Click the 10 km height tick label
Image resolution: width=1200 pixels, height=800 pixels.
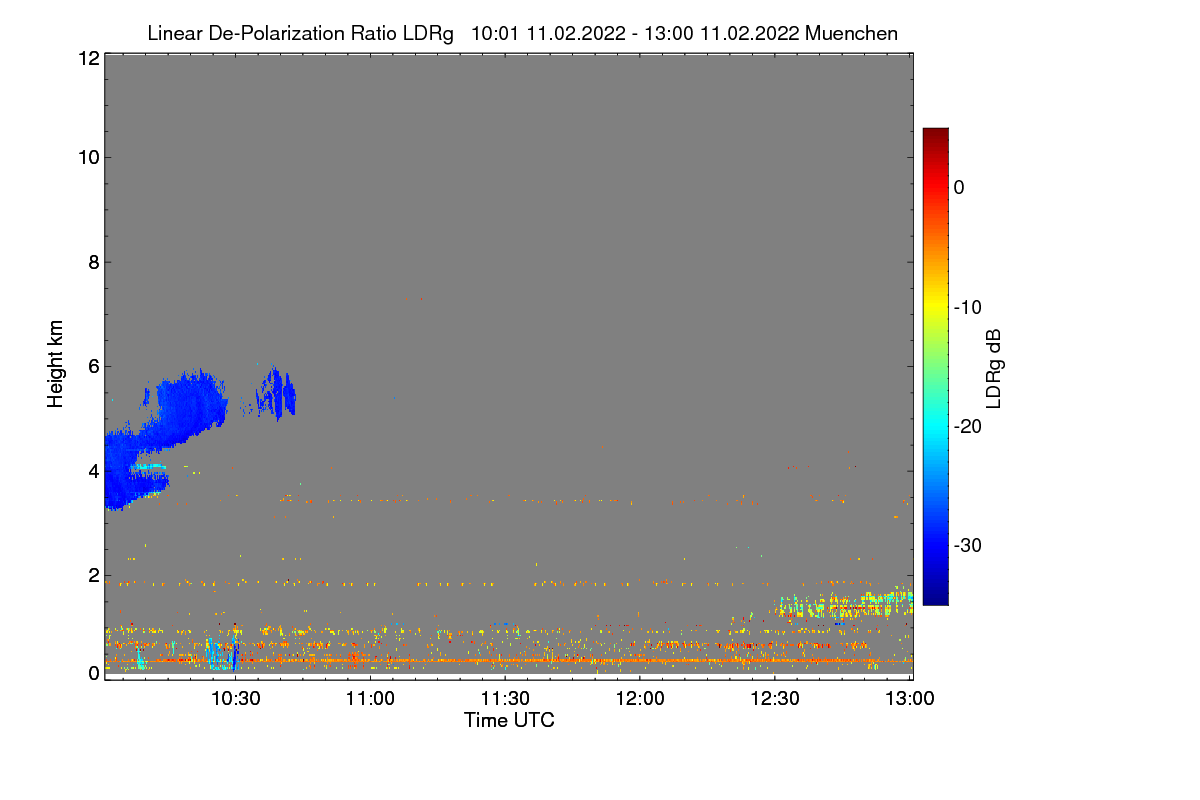tap(88, 157)
